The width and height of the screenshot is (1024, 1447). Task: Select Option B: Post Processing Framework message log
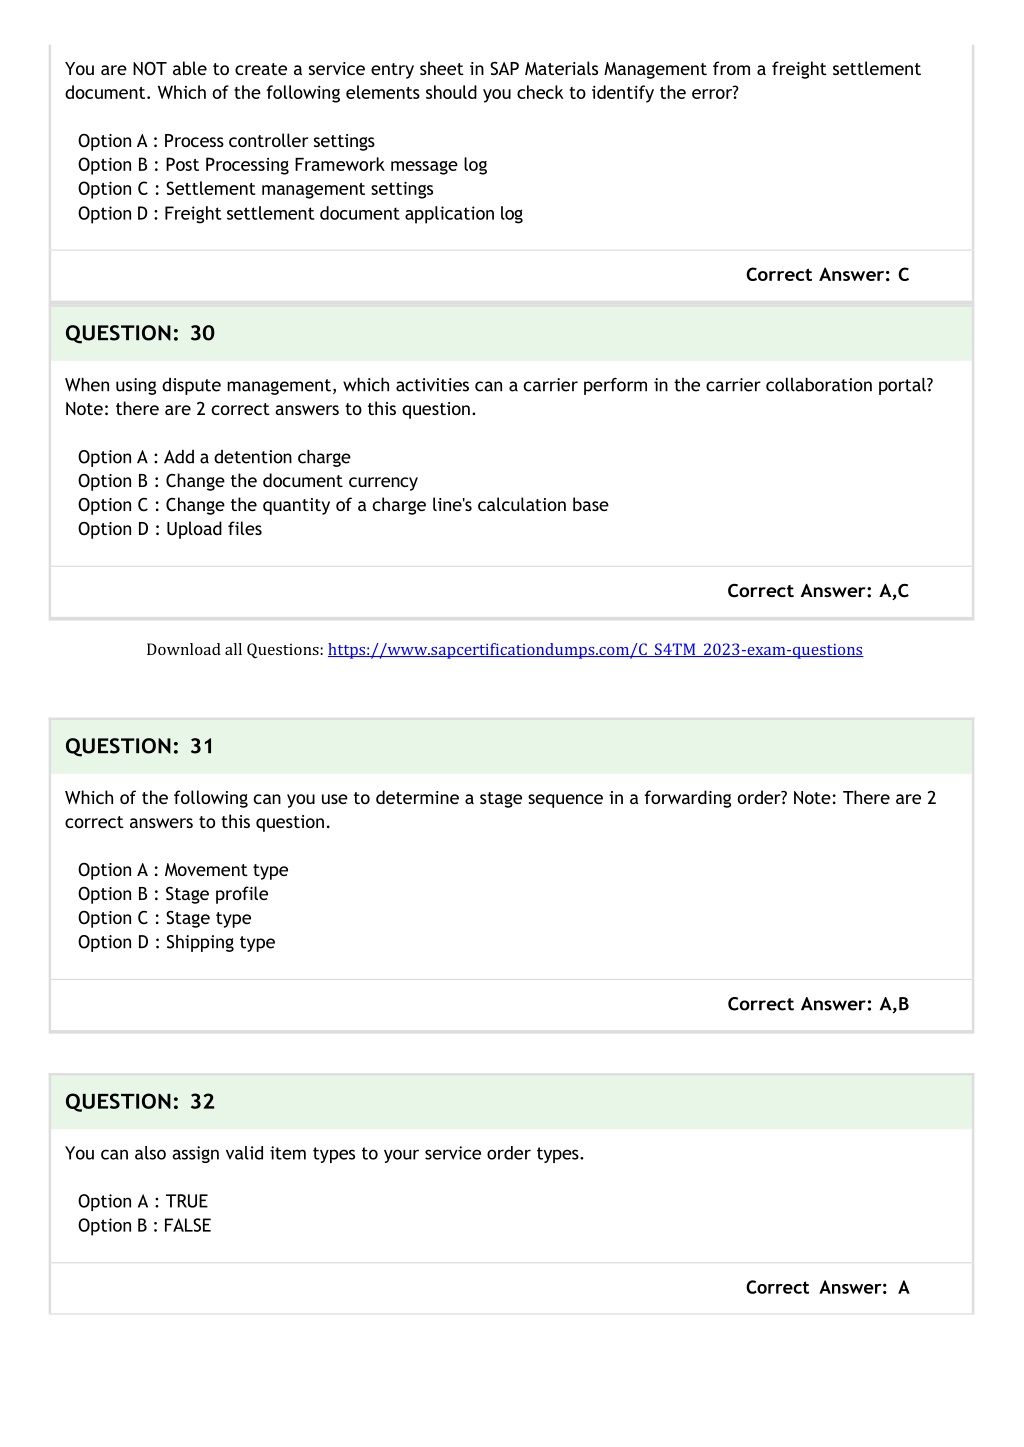tap(282, 165)
